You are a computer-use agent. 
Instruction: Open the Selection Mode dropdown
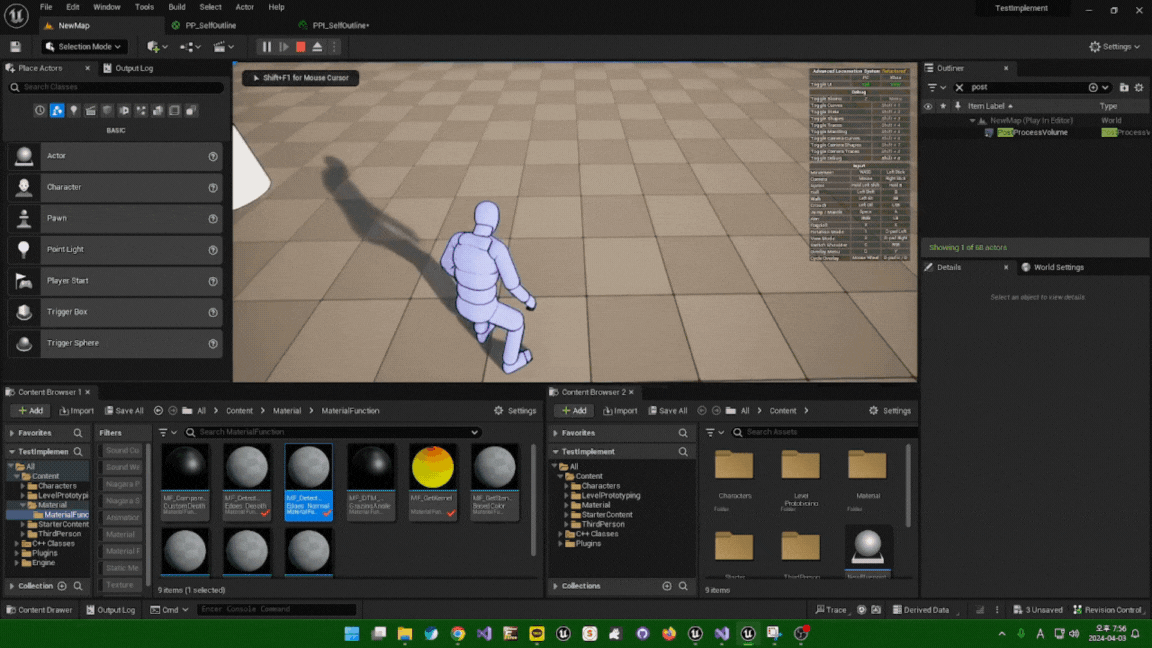point(83,47)
